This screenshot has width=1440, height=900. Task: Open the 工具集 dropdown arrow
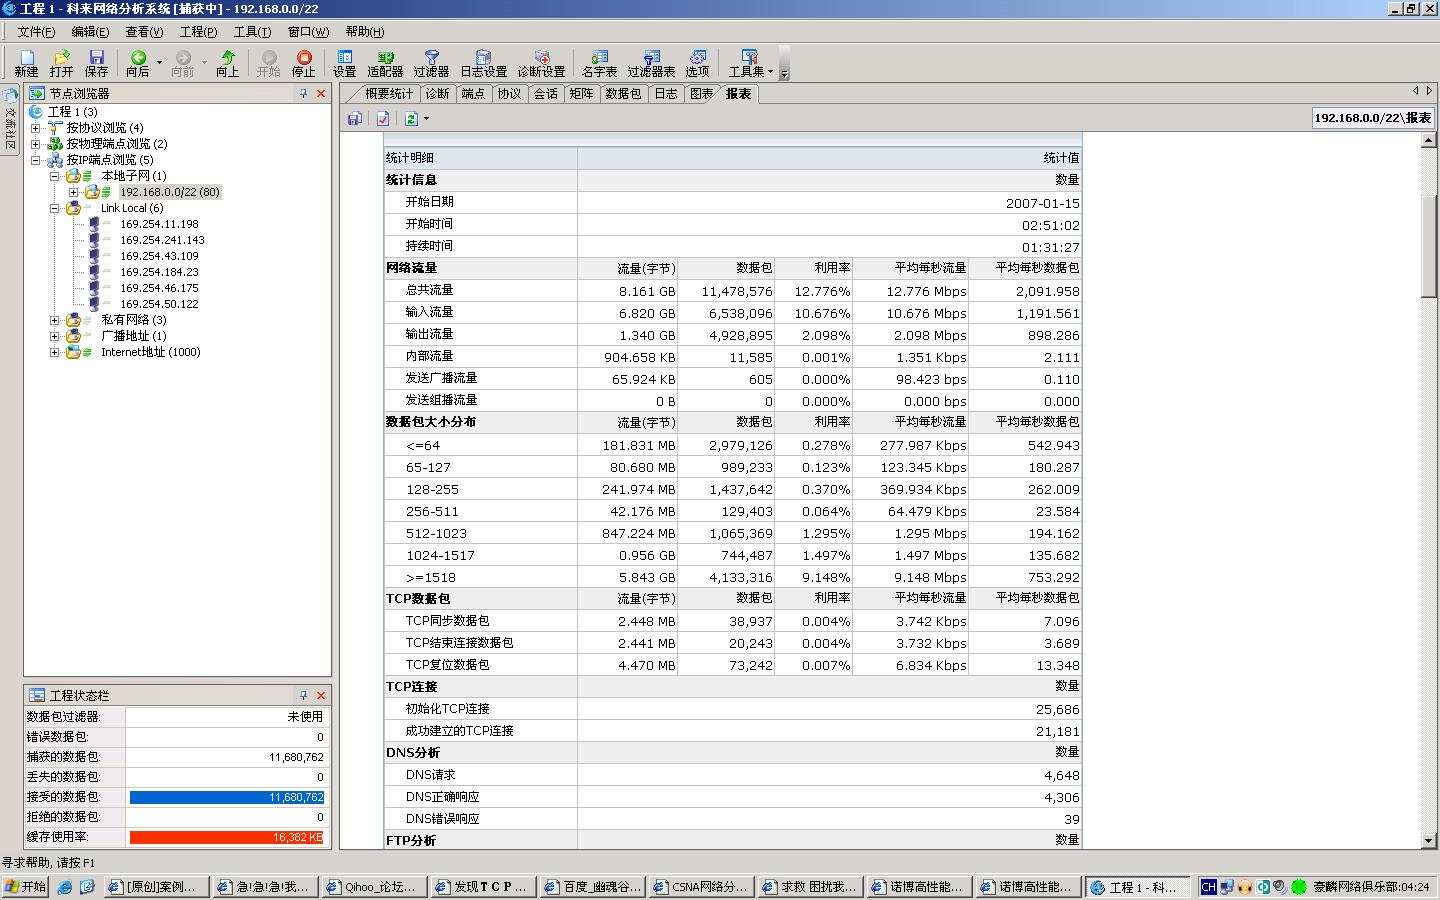770,72
